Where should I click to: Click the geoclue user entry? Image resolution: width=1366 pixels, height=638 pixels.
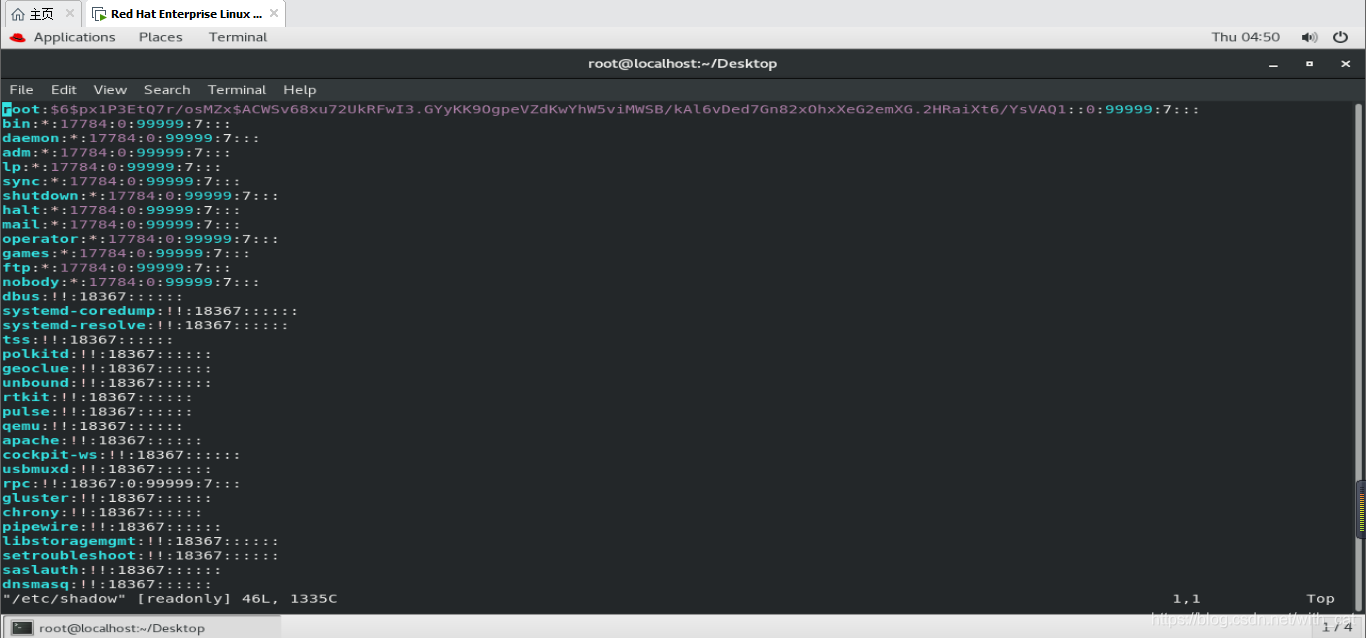click(107, 368)
